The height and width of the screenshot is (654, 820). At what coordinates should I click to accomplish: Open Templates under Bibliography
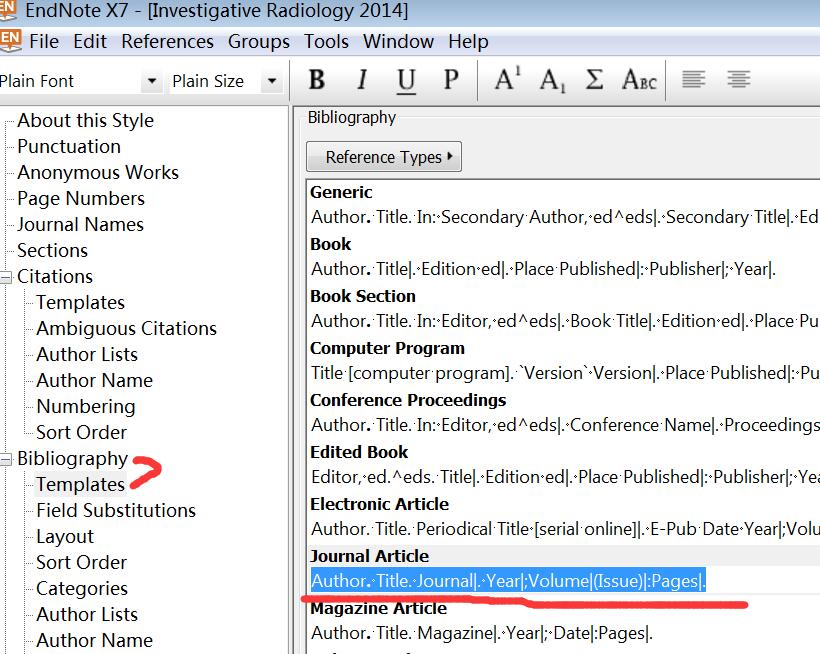[81, 485]
